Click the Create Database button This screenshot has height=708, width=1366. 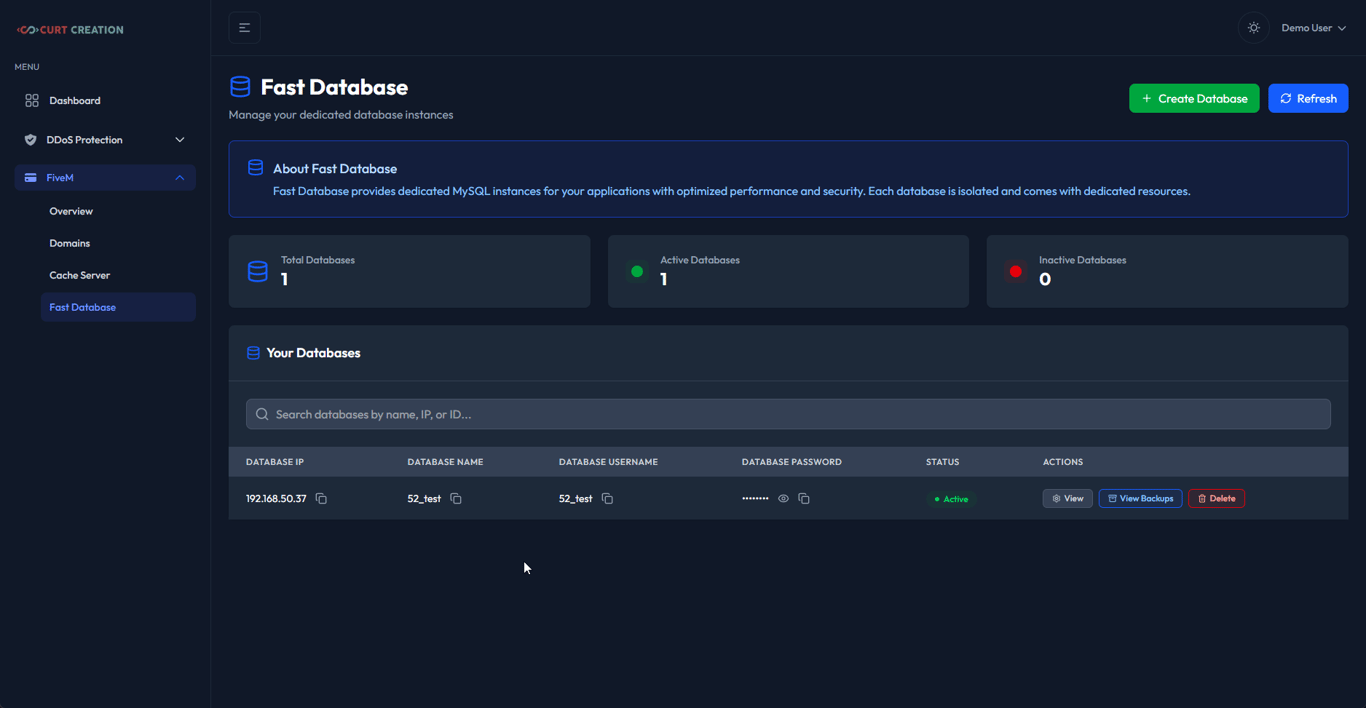tap(1194, 99)
